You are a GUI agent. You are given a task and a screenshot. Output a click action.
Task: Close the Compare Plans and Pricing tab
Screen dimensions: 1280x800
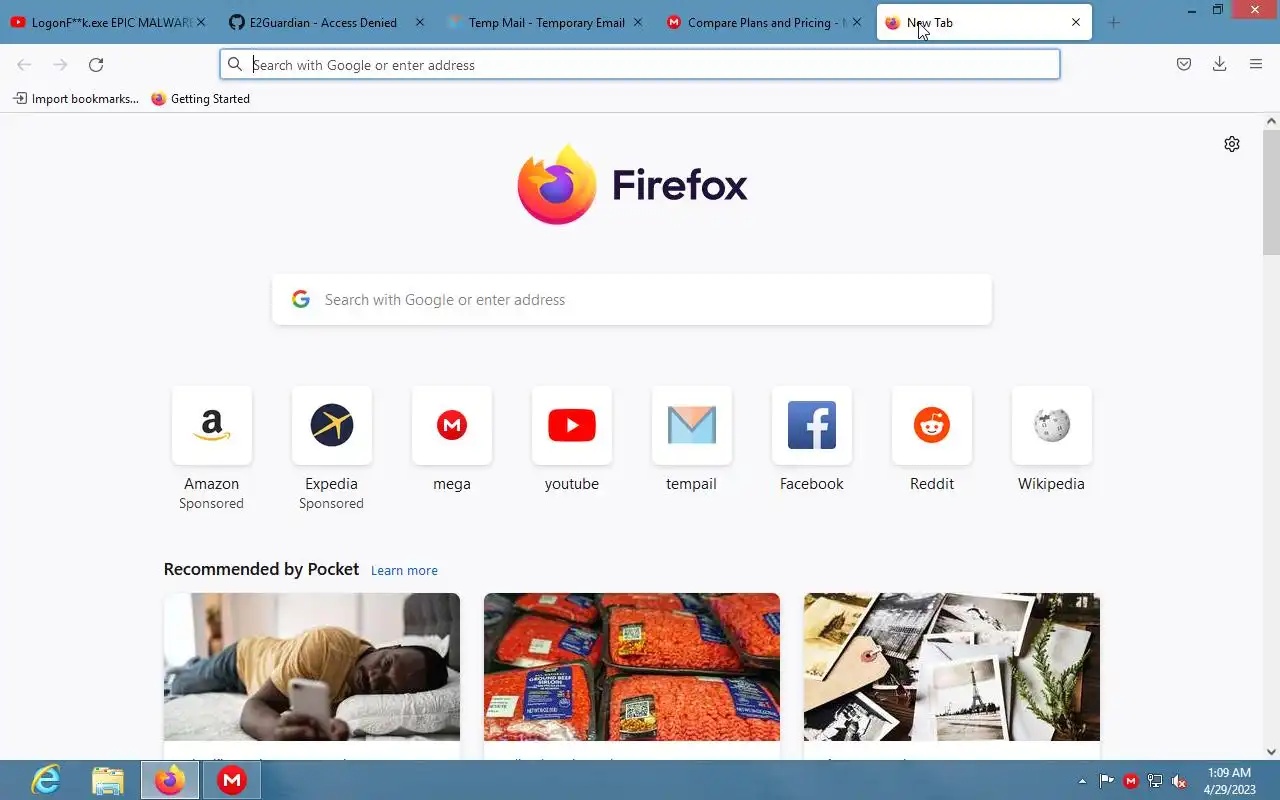(x=857, y=22)
